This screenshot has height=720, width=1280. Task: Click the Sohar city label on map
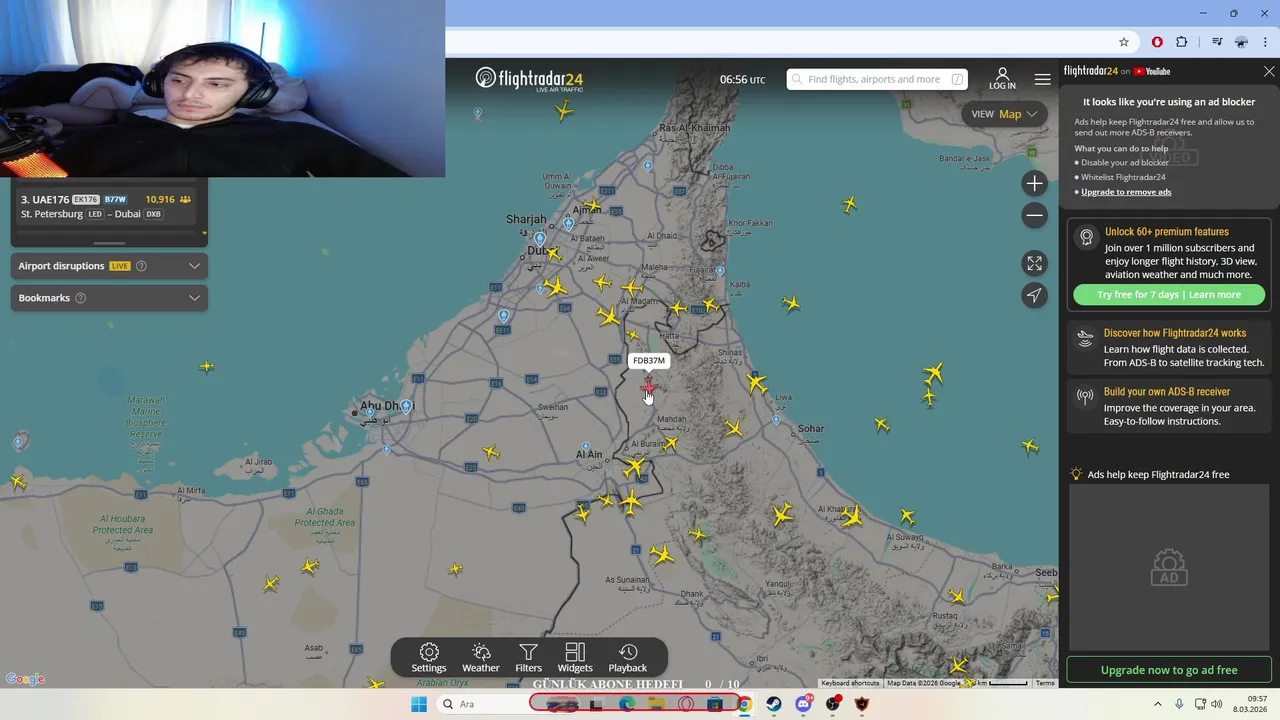(x=811, y=428)
